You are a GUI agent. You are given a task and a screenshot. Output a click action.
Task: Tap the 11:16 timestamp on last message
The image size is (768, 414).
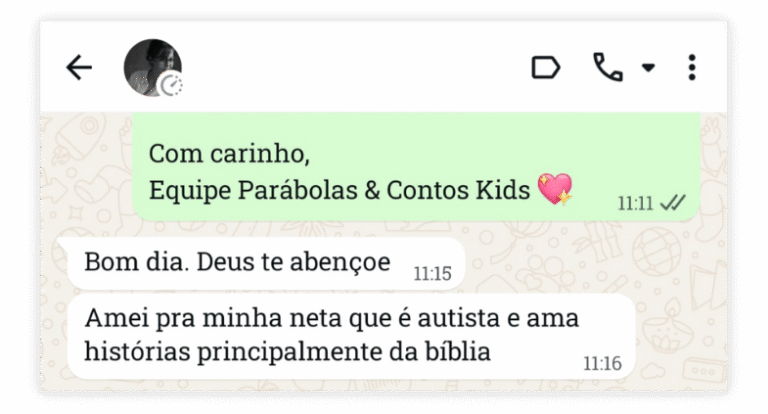pos(602,364)
